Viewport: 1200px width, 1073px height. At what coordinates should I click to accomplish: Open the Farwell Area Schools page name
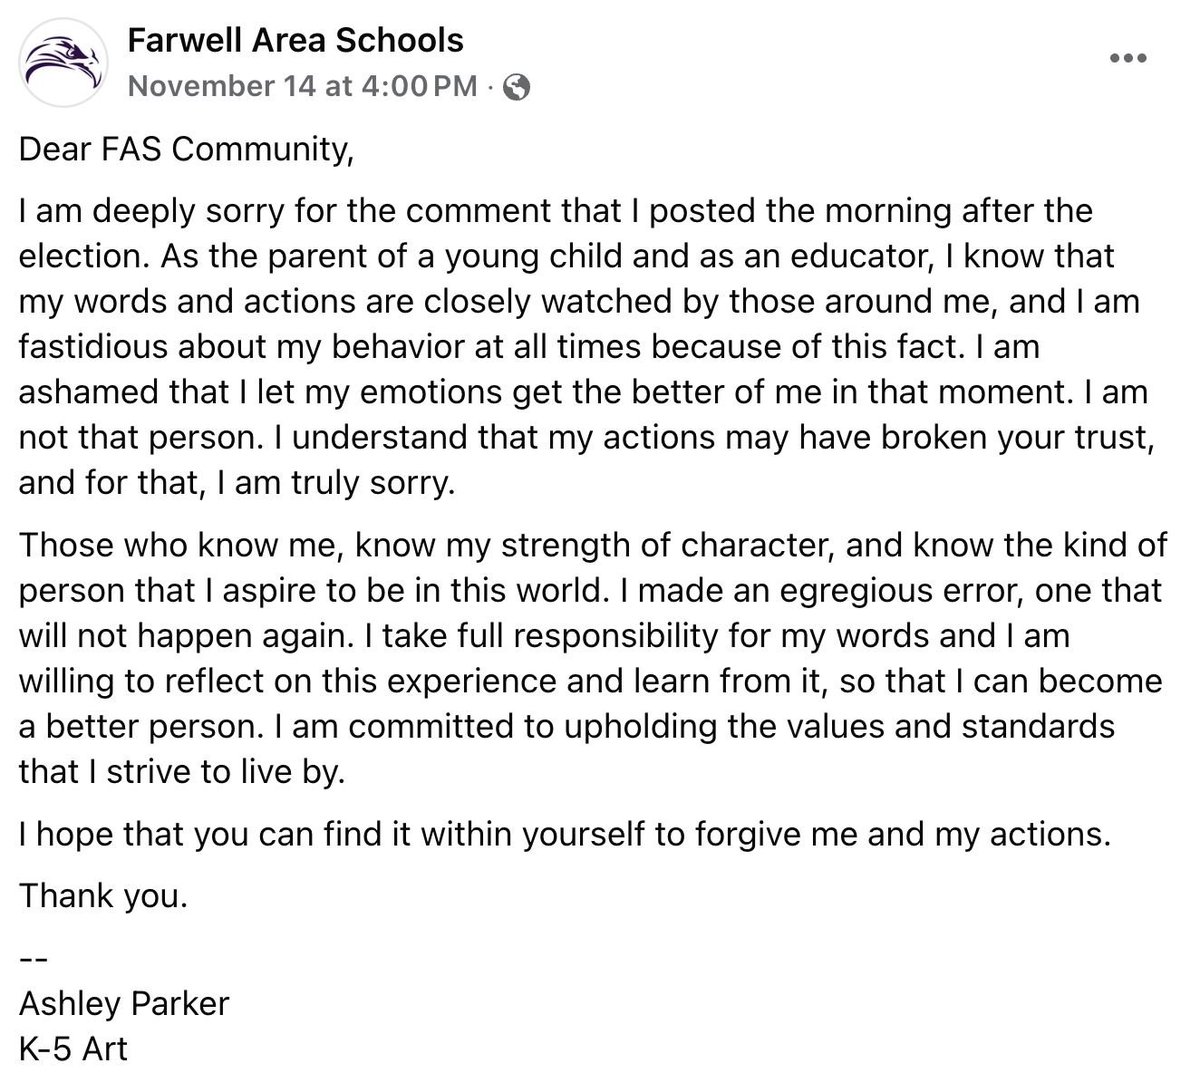[295, 41]
